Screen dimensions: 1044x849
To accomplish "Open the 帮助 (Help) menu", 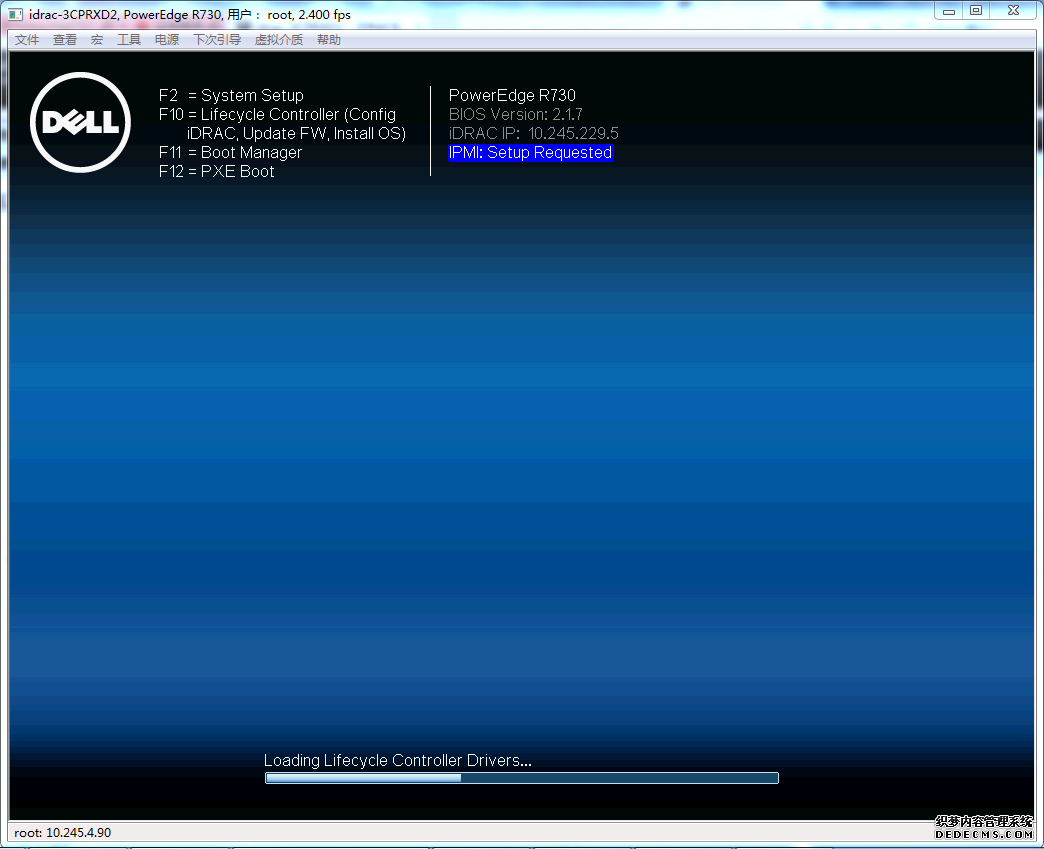I will [x=329, y=40].
